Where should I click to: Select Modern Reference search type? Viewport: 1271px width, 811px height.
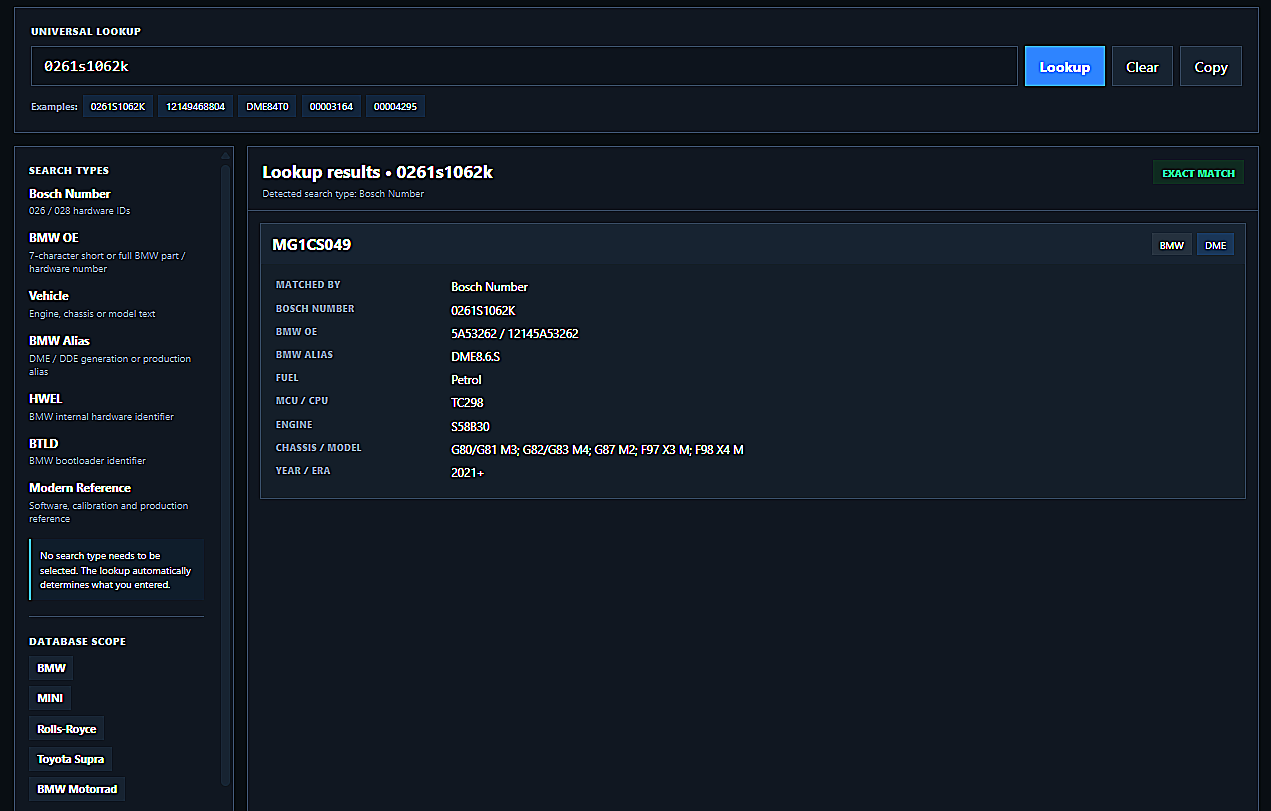80,488
